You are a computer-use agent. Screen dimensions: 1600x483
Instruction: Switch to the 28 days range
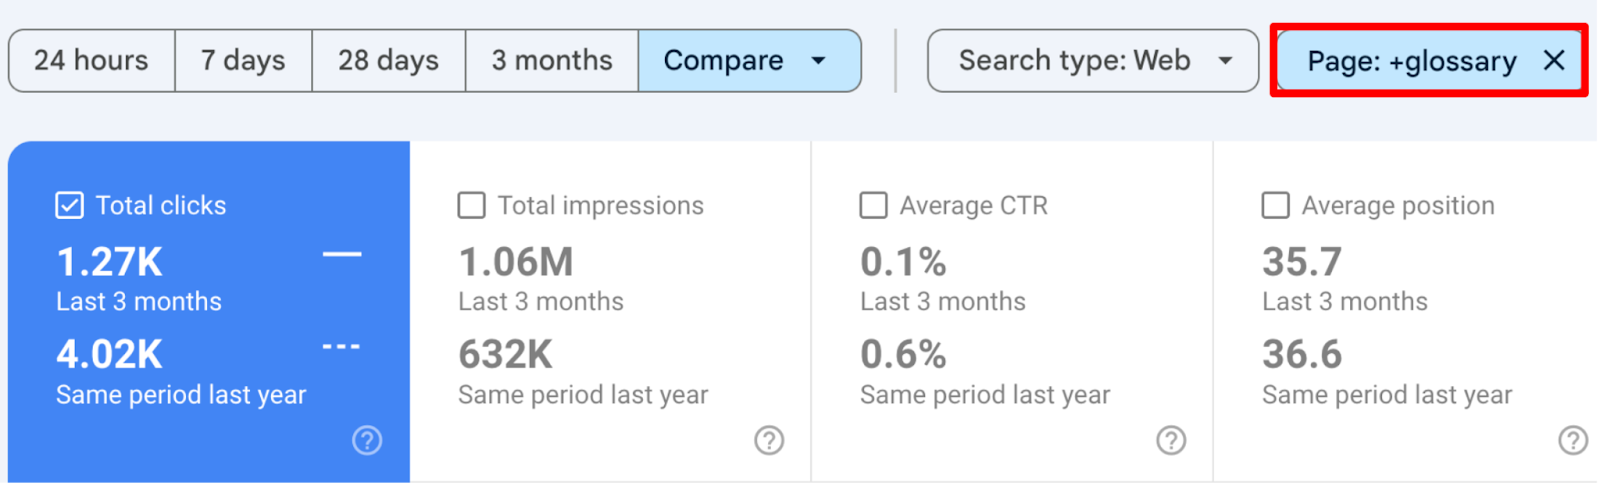pos(388,61)
